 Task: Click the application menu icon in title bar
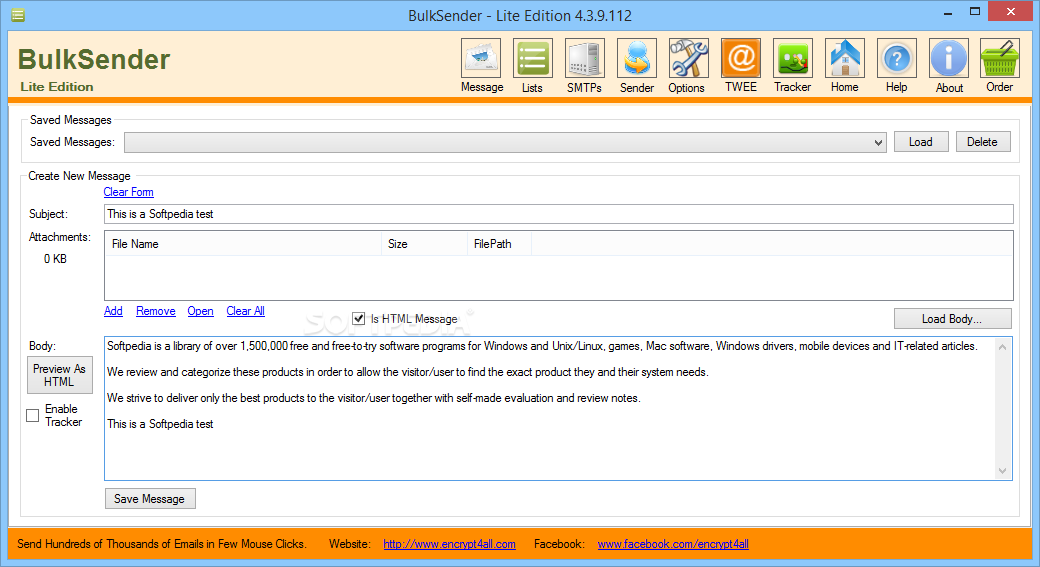(18, 15)
